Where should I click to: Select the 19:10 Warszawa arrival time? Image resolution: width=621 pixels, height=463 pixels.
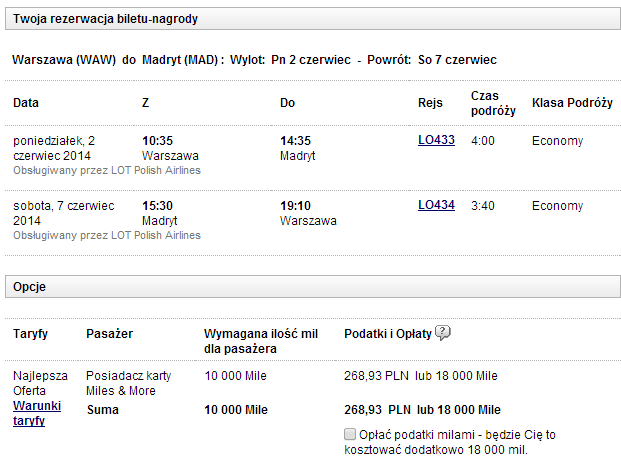coord(296,206)
